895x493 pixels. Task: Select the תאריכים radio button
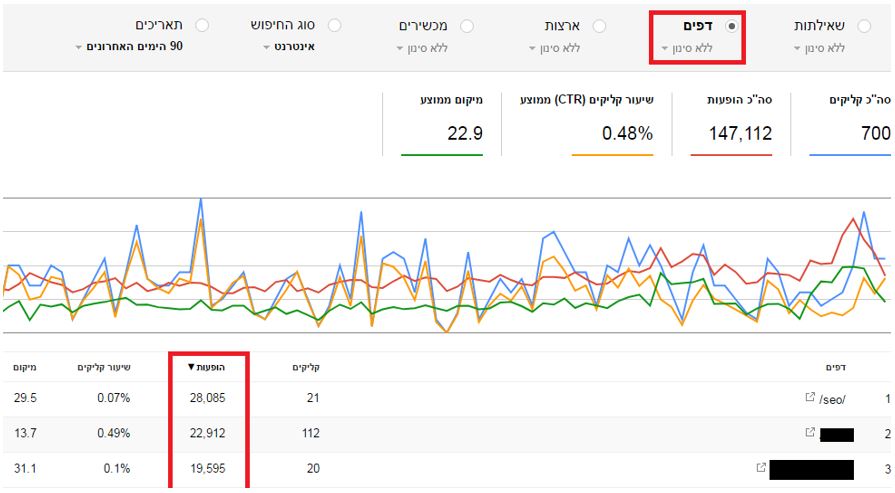[x=203, y=26]
